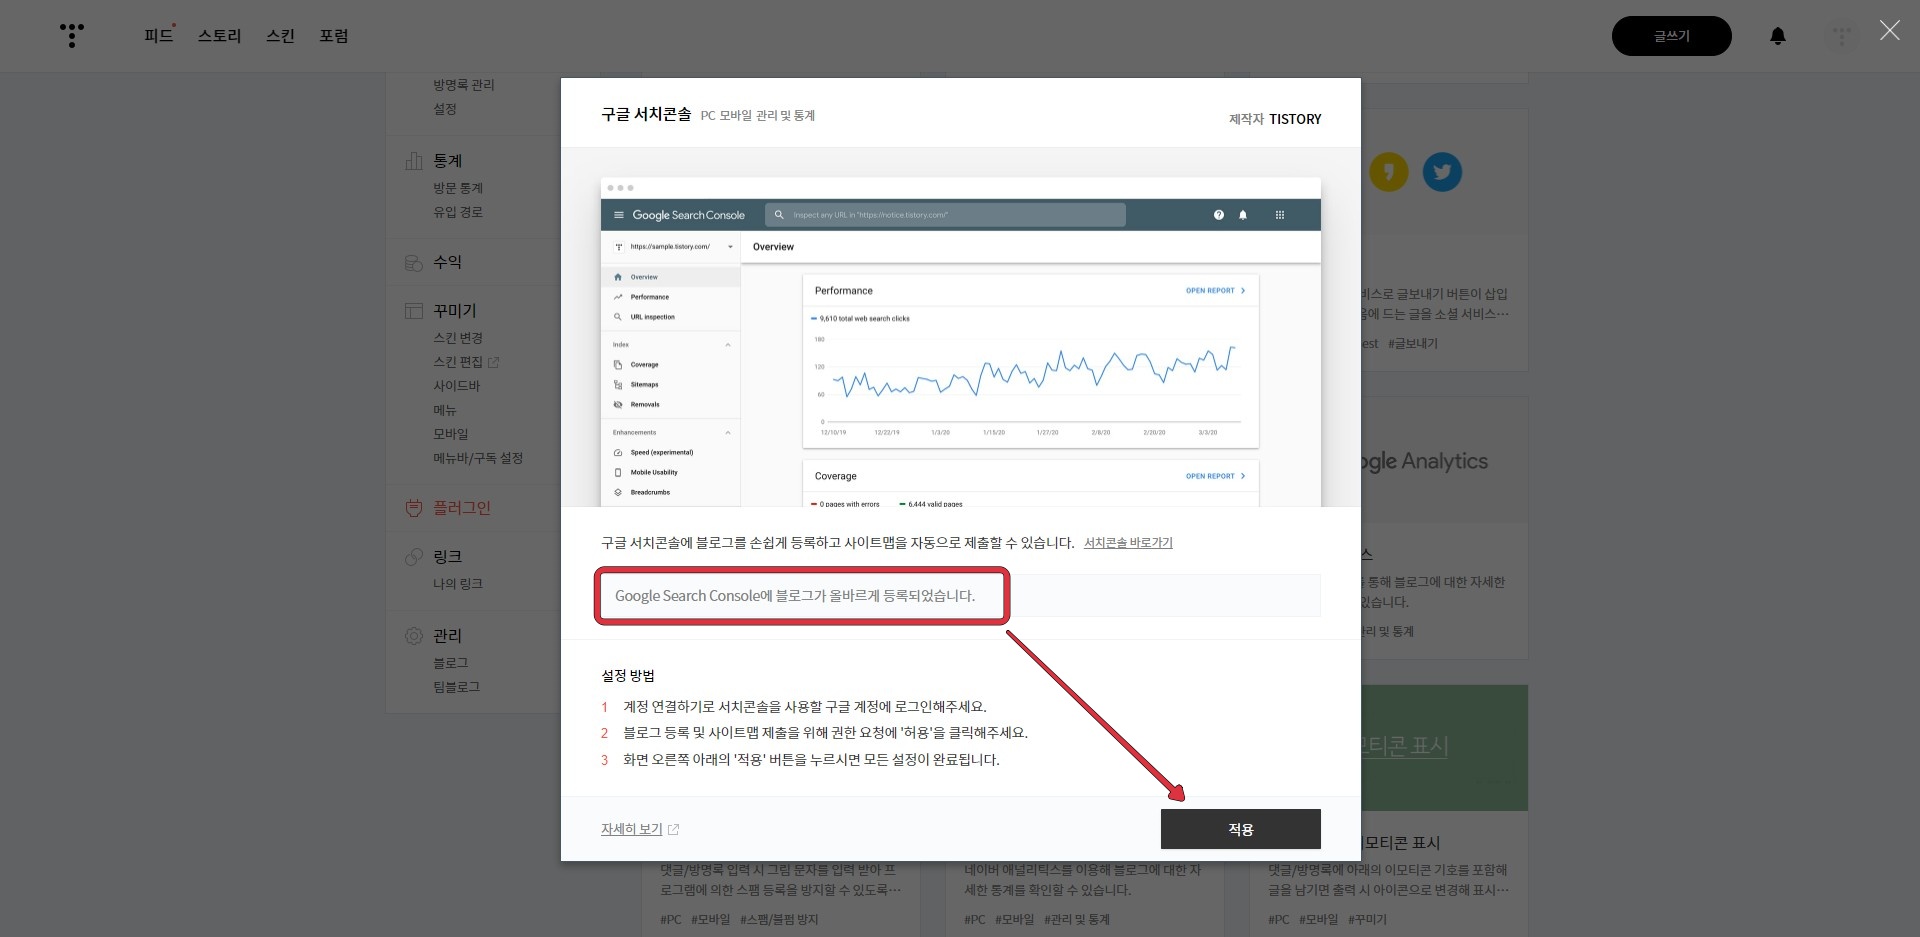This screenshot has width=1920, height=937.
Task: Click the 구글 서치콘솔 dialog title
Action: [x=646, y=114]
